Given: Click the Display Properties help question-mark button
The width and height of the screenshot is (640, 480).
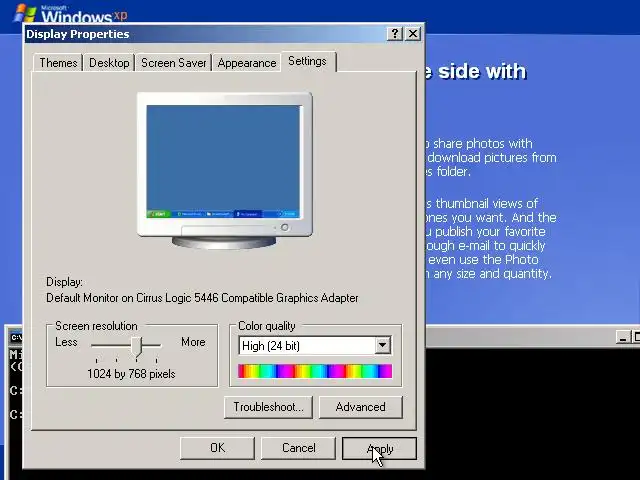Looking at the screenshot, I should [x=395, y=33].
